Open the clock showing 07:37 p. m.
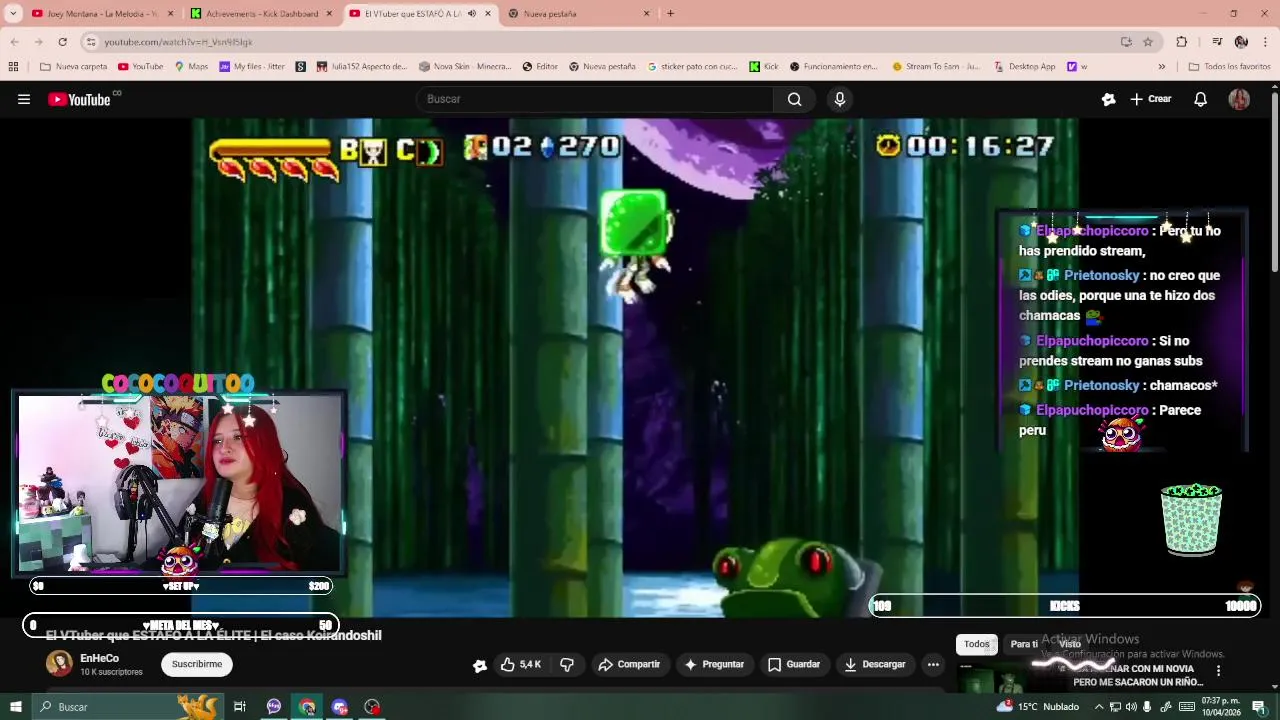 click(1221, 707)
